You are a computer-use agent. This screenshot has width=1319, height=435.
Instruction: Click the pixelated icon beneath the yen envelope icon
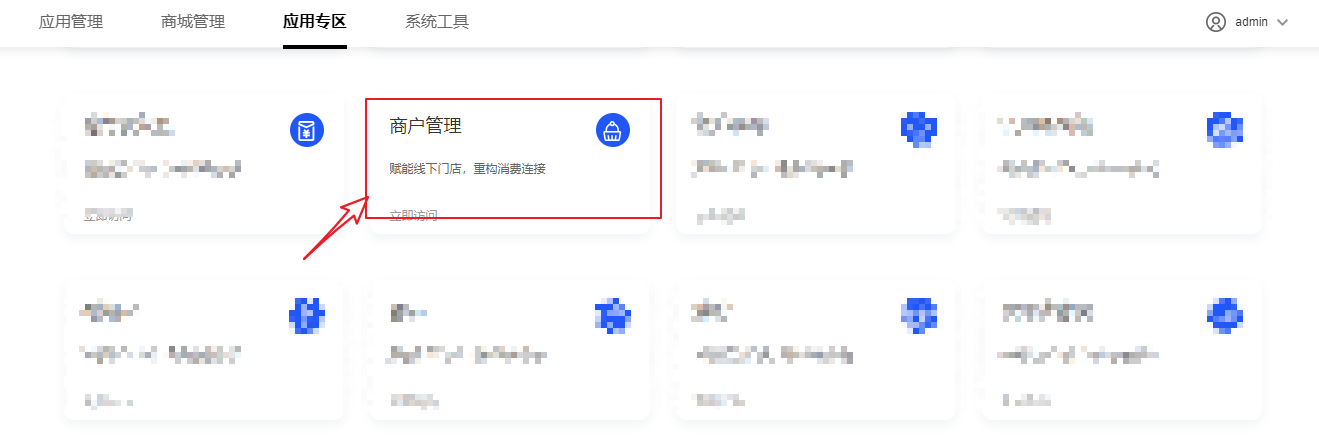(307, 315)
